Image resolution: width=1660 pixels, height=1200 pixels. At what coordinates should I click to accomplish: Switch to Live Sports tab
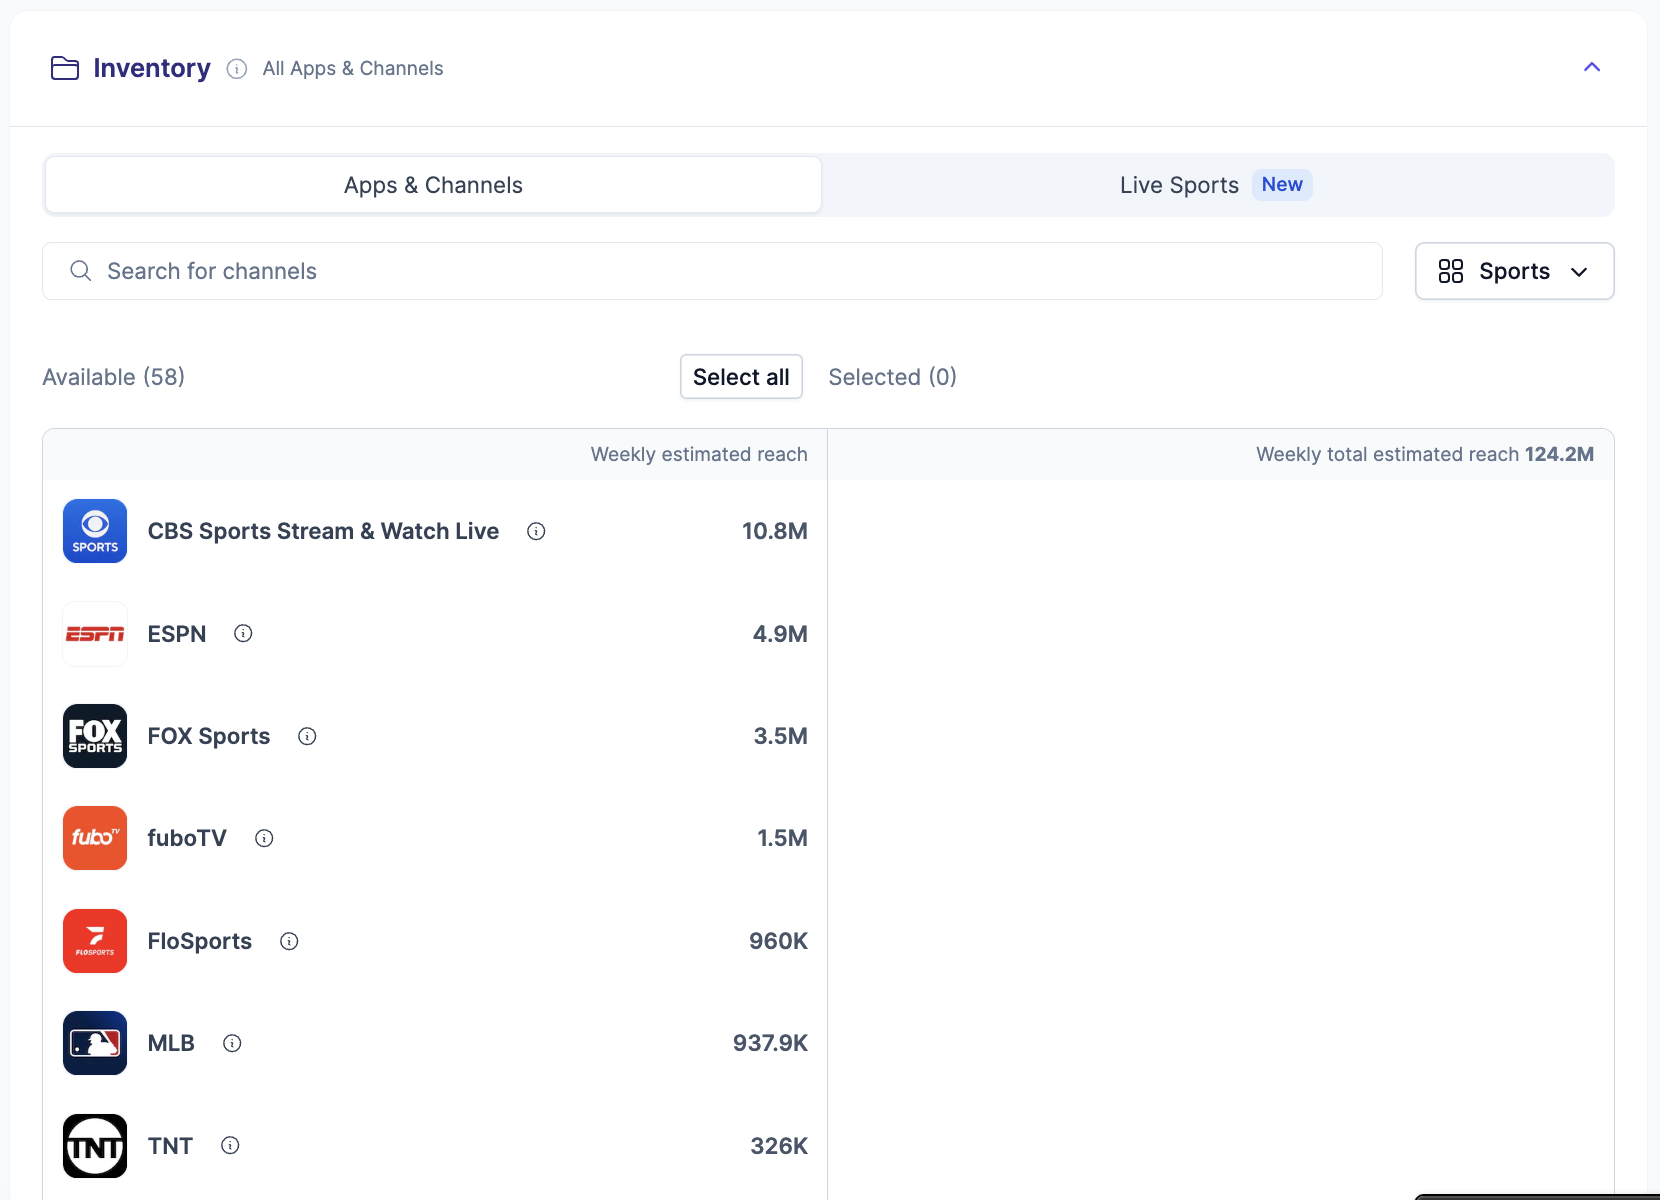tap(1217, 185)
